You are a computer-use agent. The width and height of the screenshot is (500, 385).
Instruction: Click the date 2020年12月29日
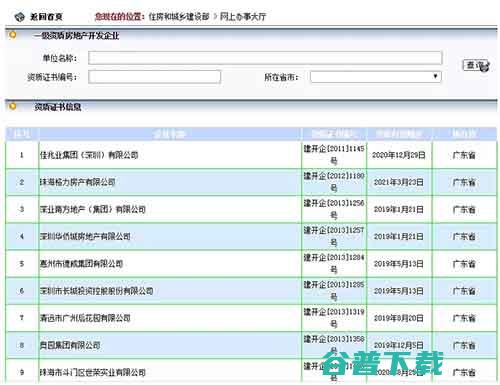pyautogui.click(x=399, y=155)
